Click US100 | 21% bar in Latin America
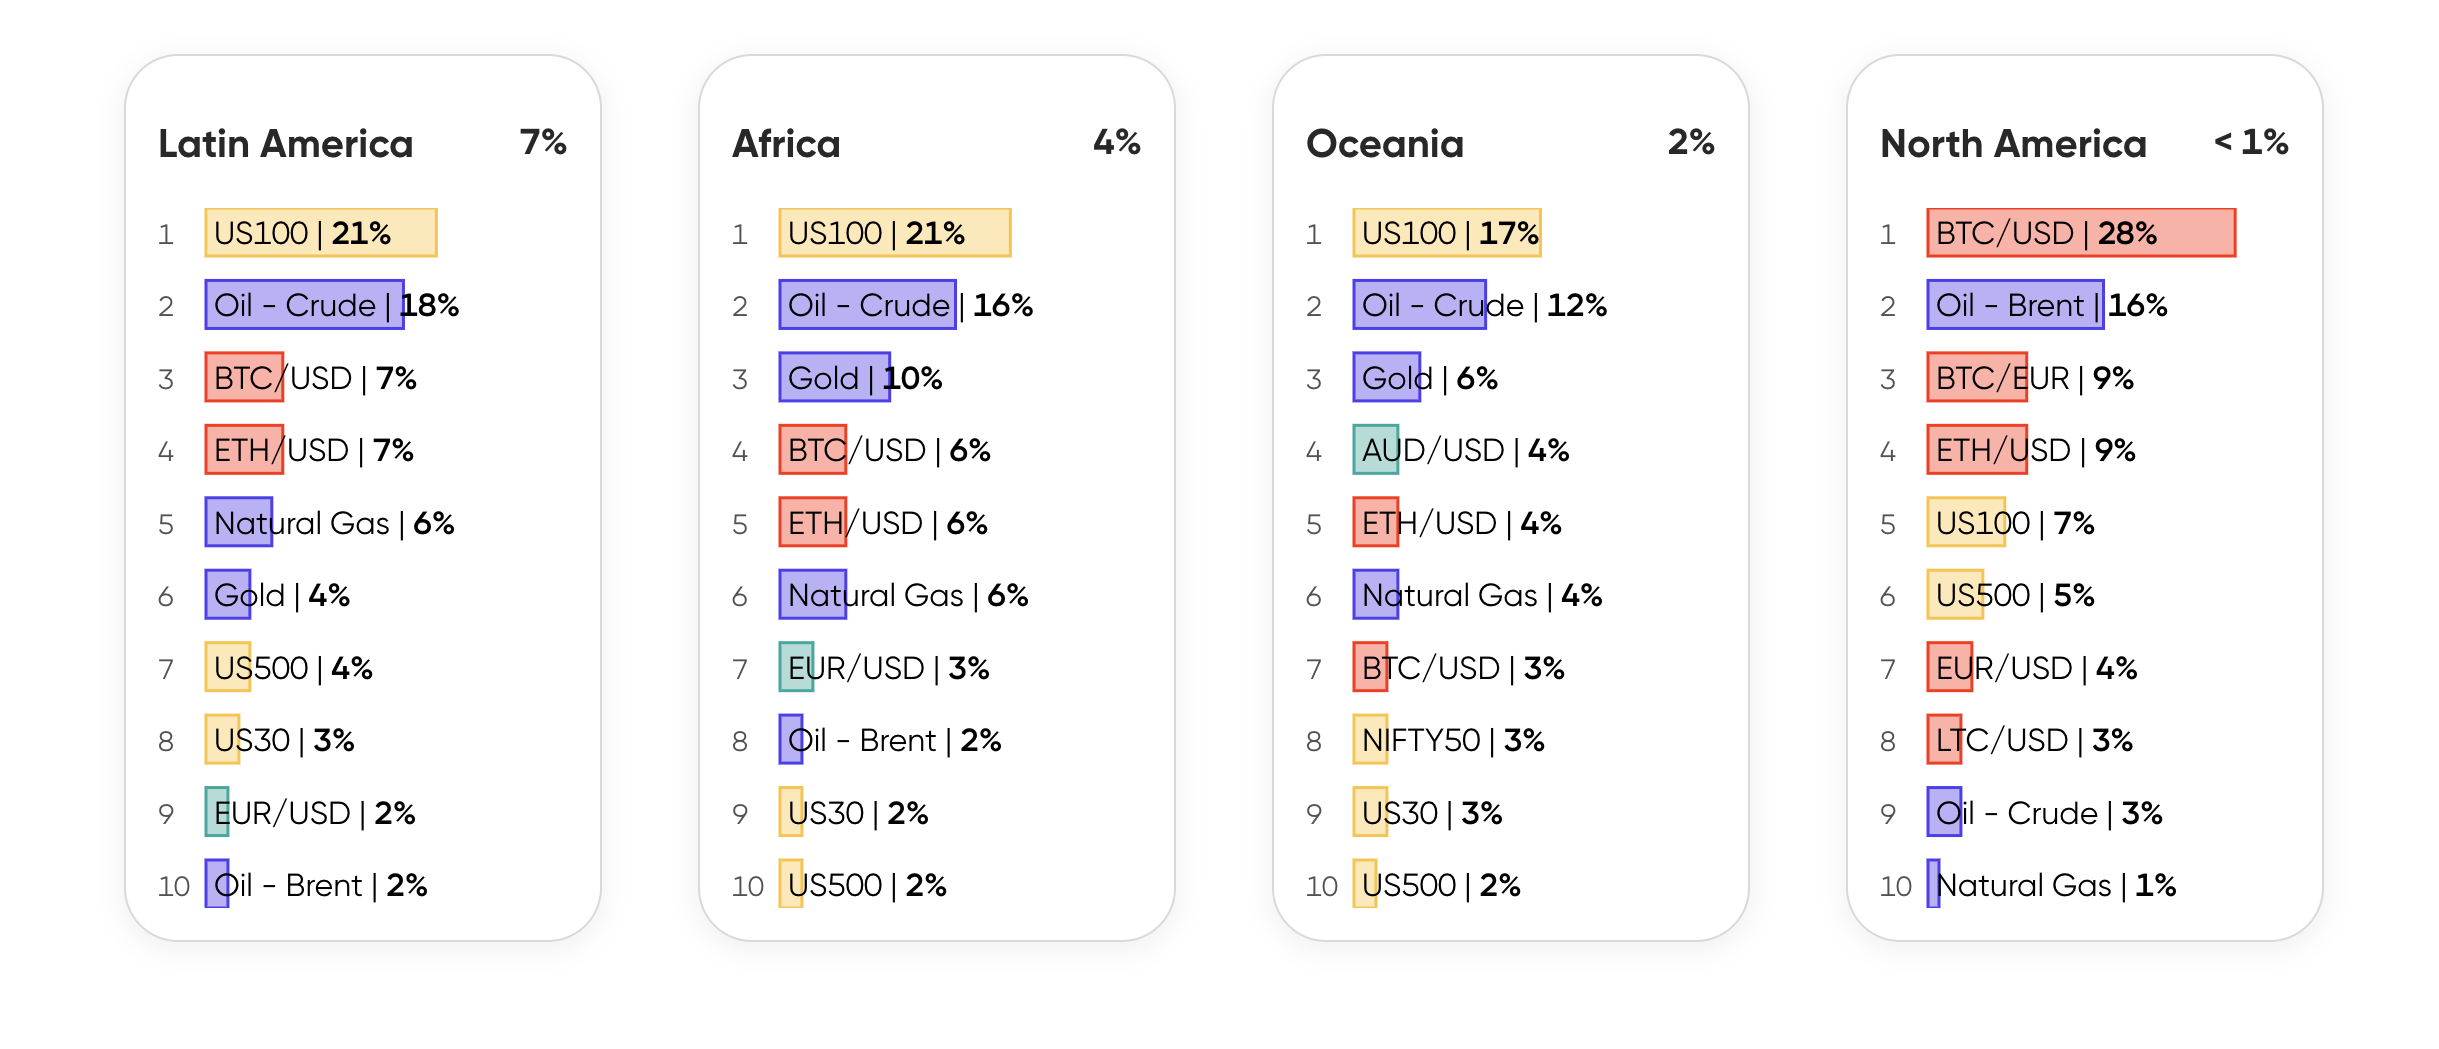Screen dimensions: 2439x1049 (x=321, y=233)
